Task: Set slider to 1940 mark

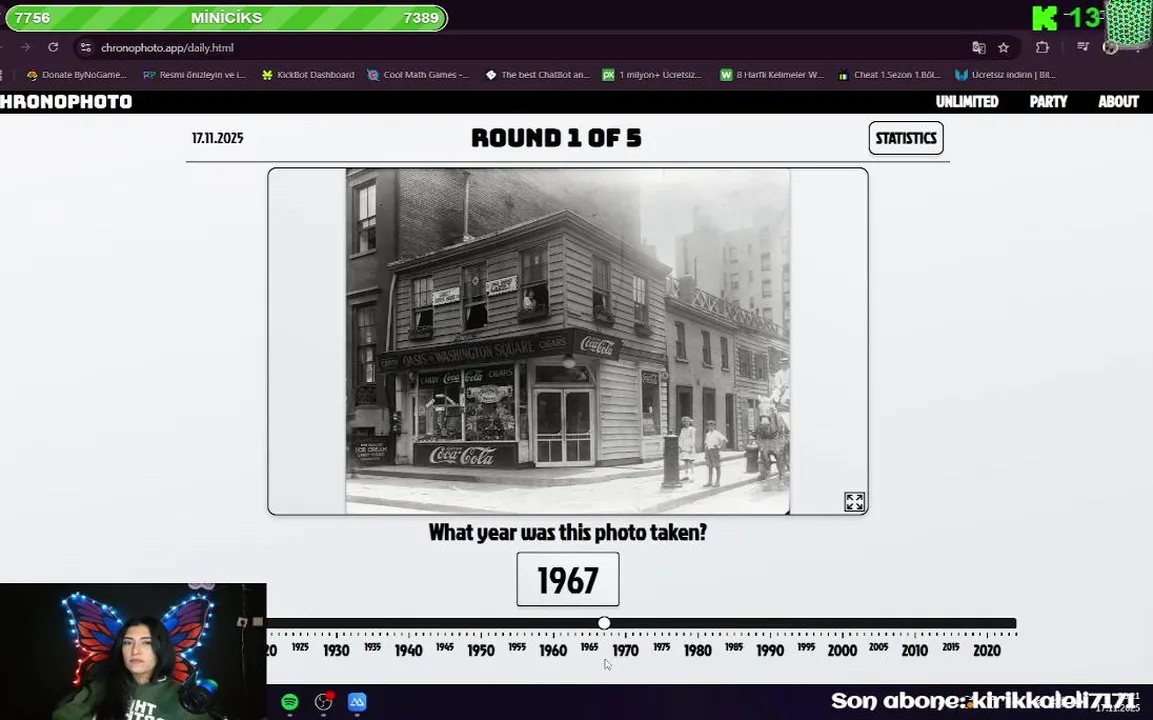Action: (408, 650)
